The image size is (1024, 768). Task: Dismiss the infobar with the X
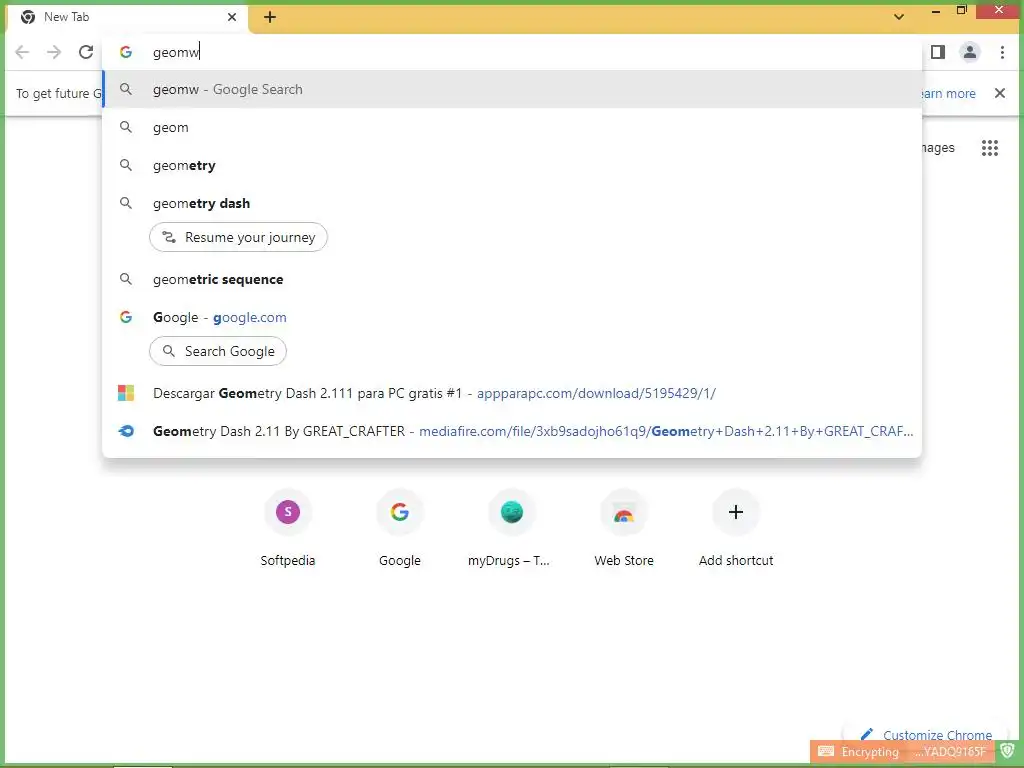pos(999,93)
